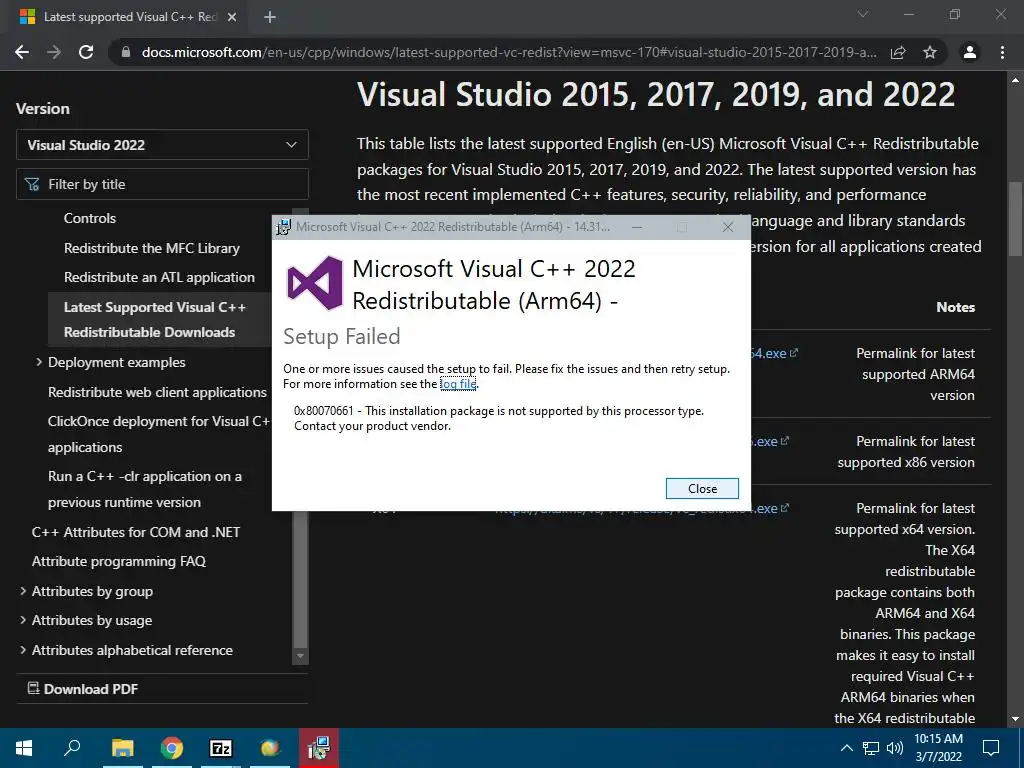Click the network tray icon
Image resolution: width=1024 pixels, height=768 pixels.
point(871,748)
